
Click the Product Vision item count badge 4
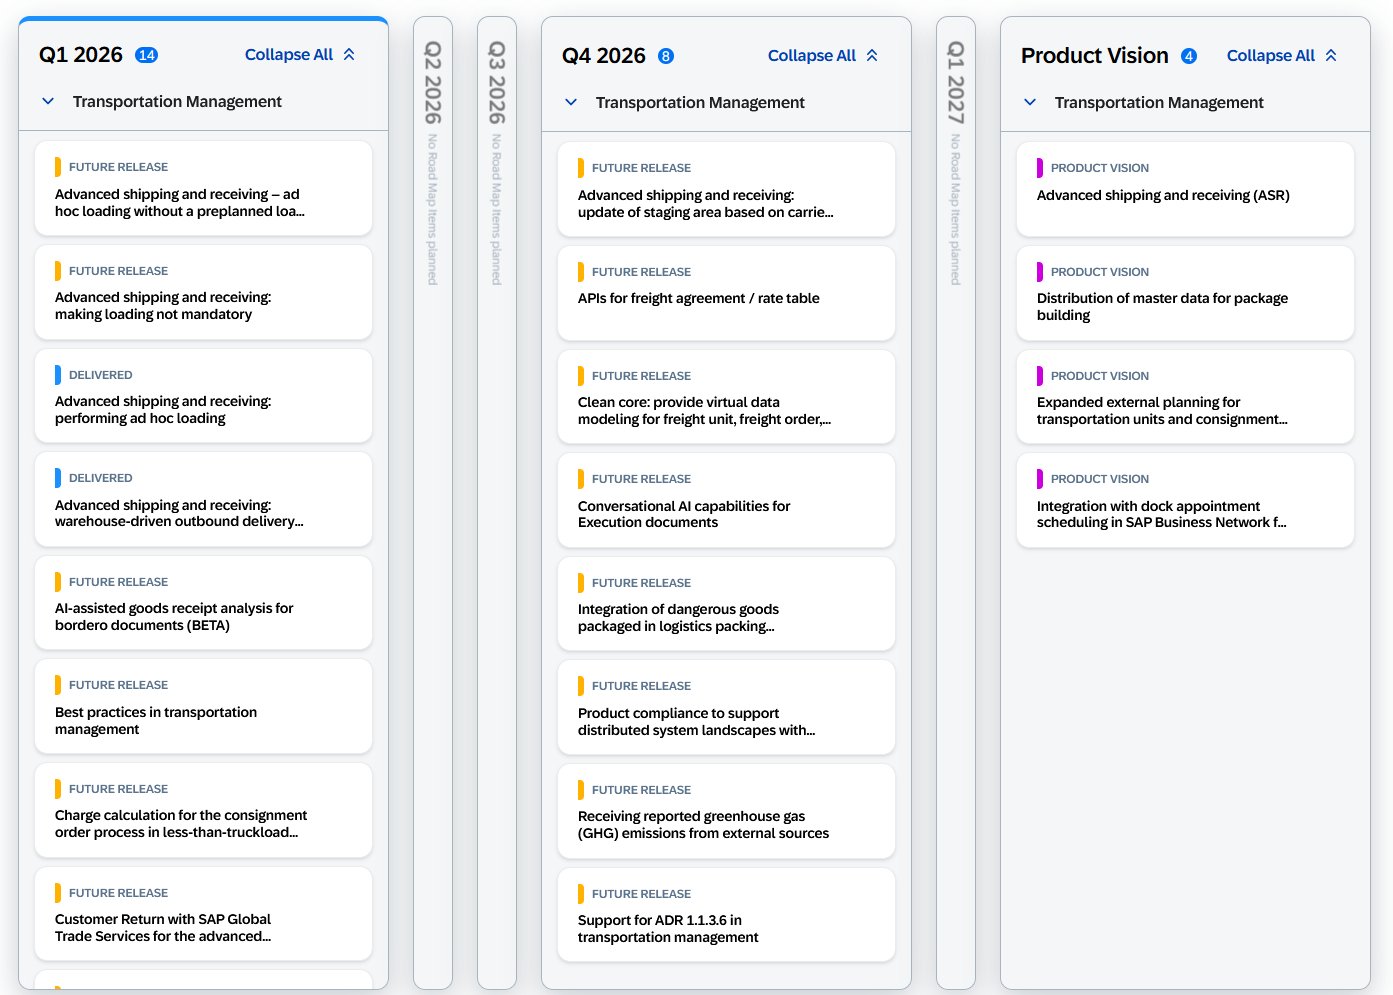[1189, 56]
